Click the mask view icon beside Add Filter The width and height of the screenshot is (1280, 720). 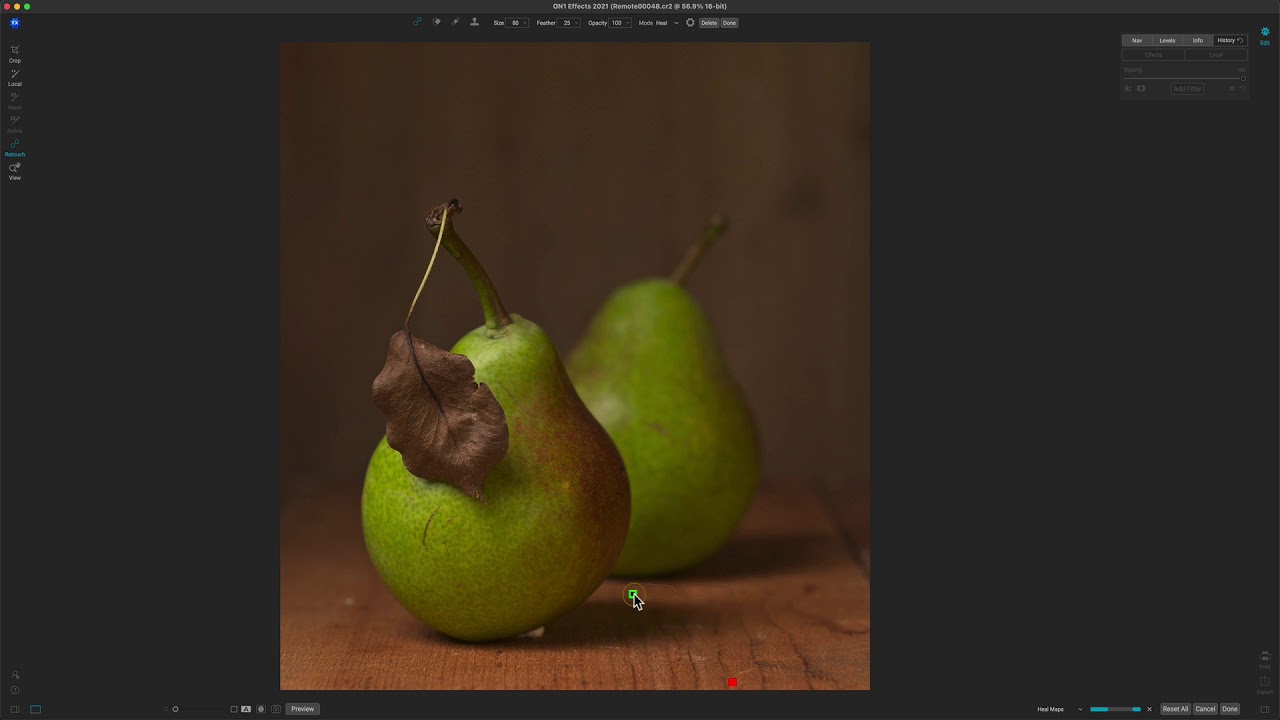coord(1141,88)
